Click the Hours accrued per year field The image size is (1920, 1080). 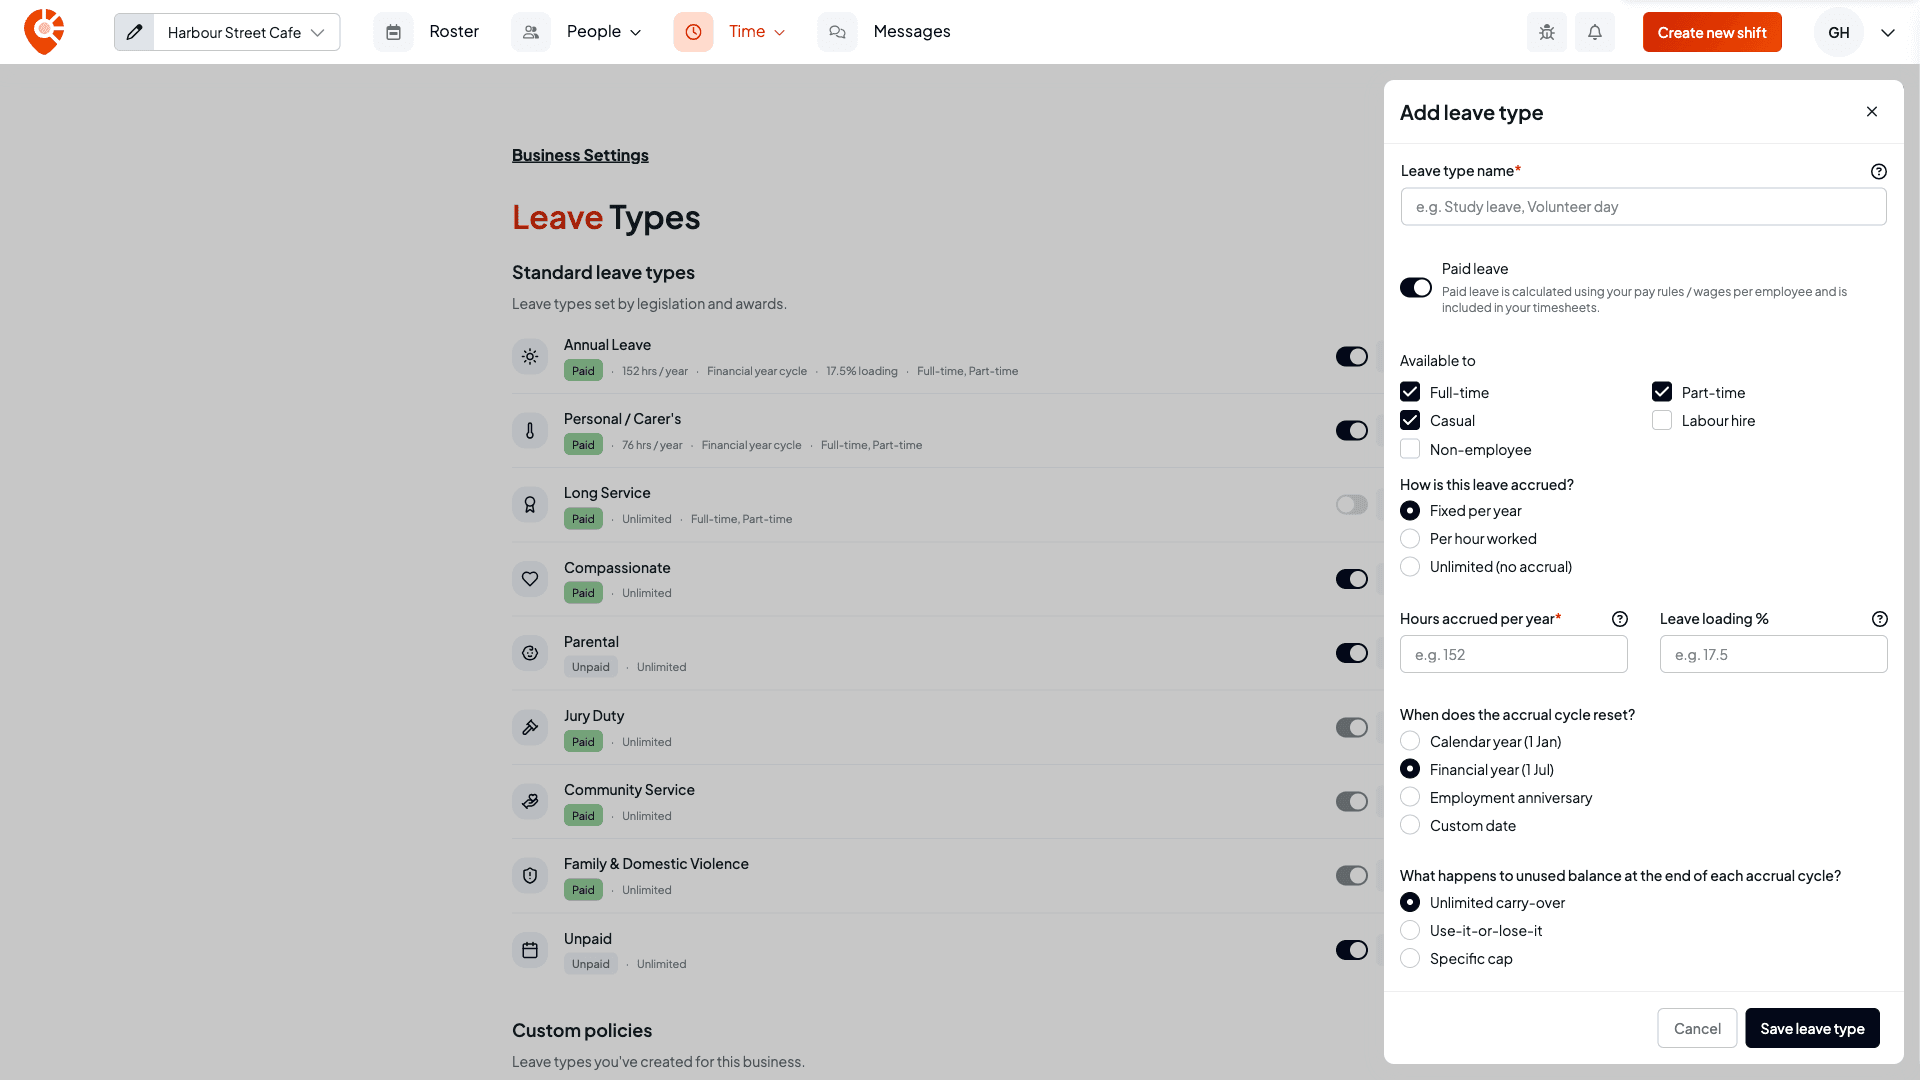[1514, 655]
